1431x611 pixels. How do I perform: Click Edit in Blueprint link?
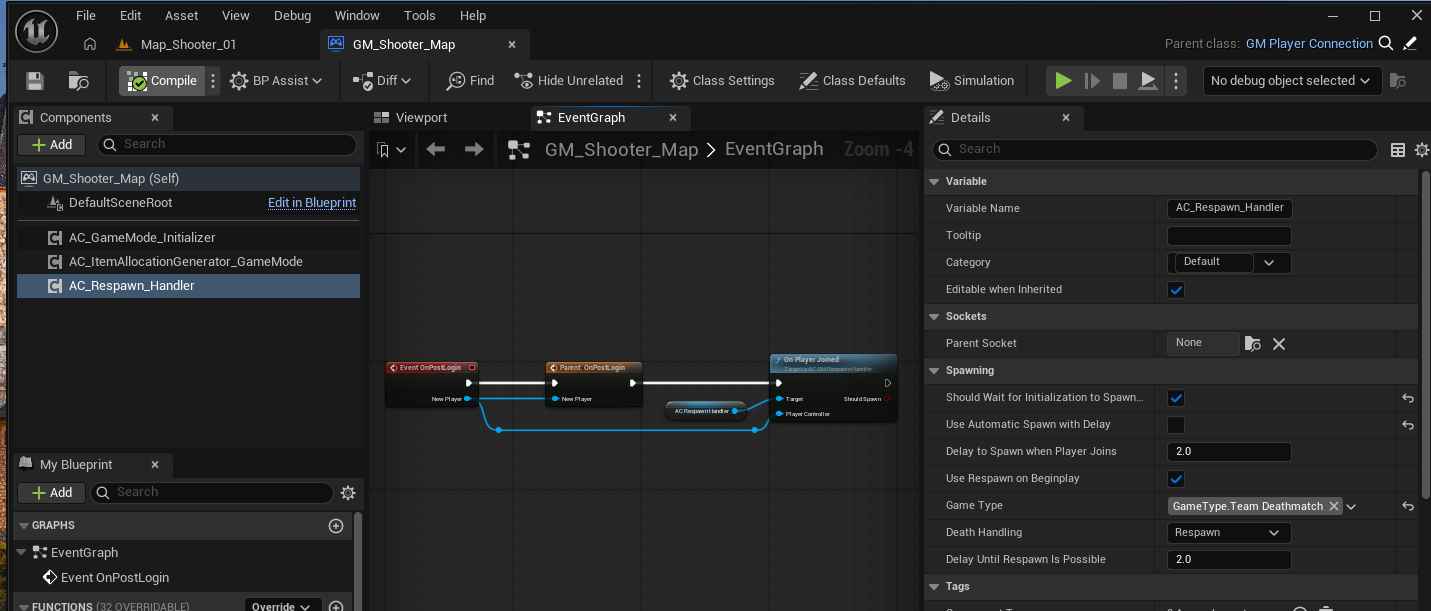(312, 203)
